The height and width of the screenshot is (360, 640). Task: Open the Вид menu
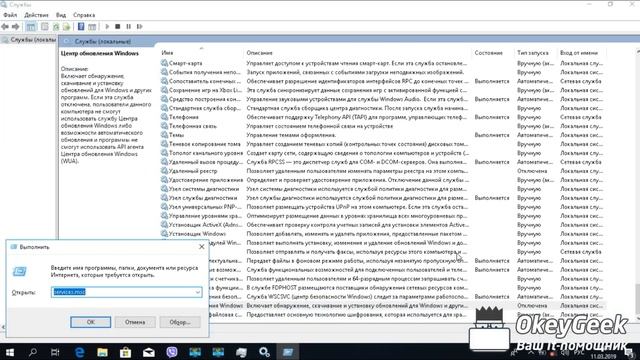[61, 15]
